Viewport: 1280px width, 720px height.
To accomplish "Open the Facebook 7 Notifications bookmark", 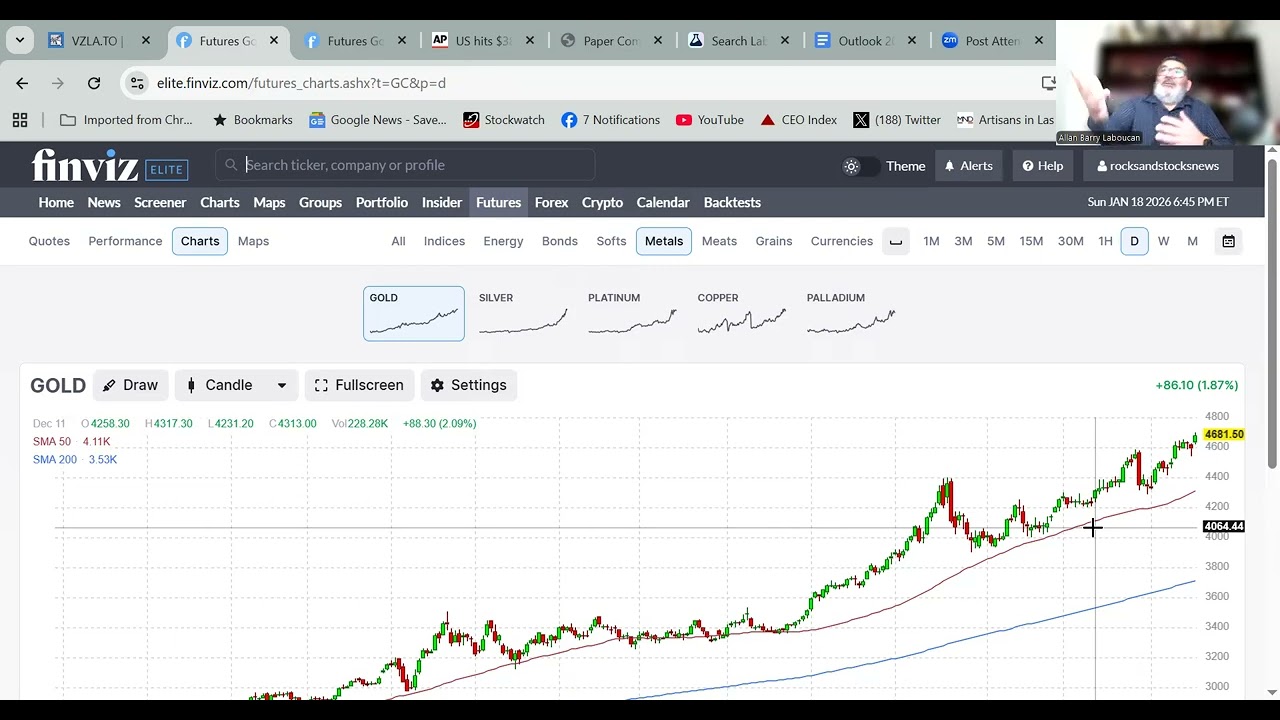I will click(610, 120).
